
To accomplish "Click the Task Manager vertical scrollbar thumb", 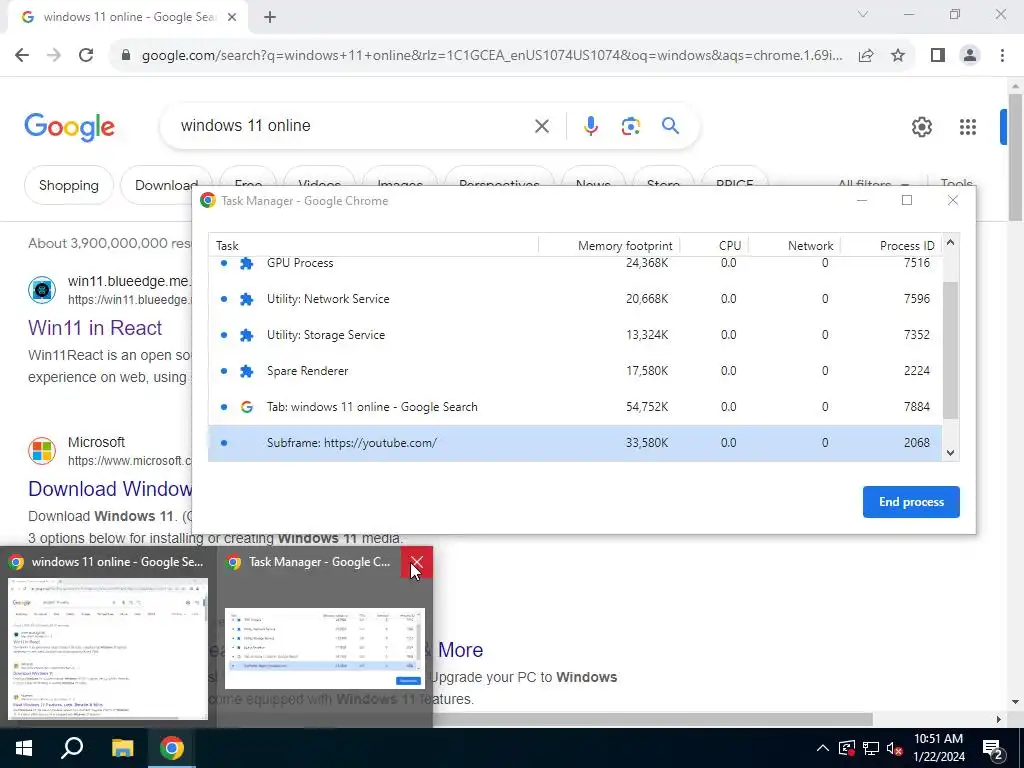I will click(950, 350).
